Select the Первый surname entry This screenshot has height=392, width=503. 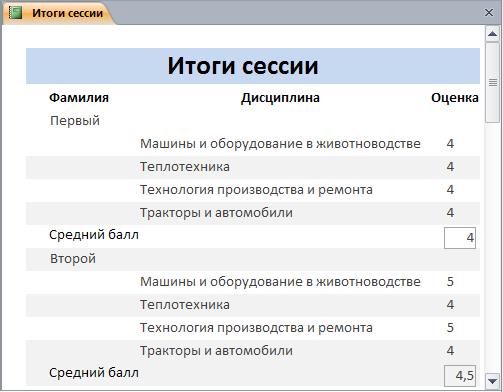[75, 121]
